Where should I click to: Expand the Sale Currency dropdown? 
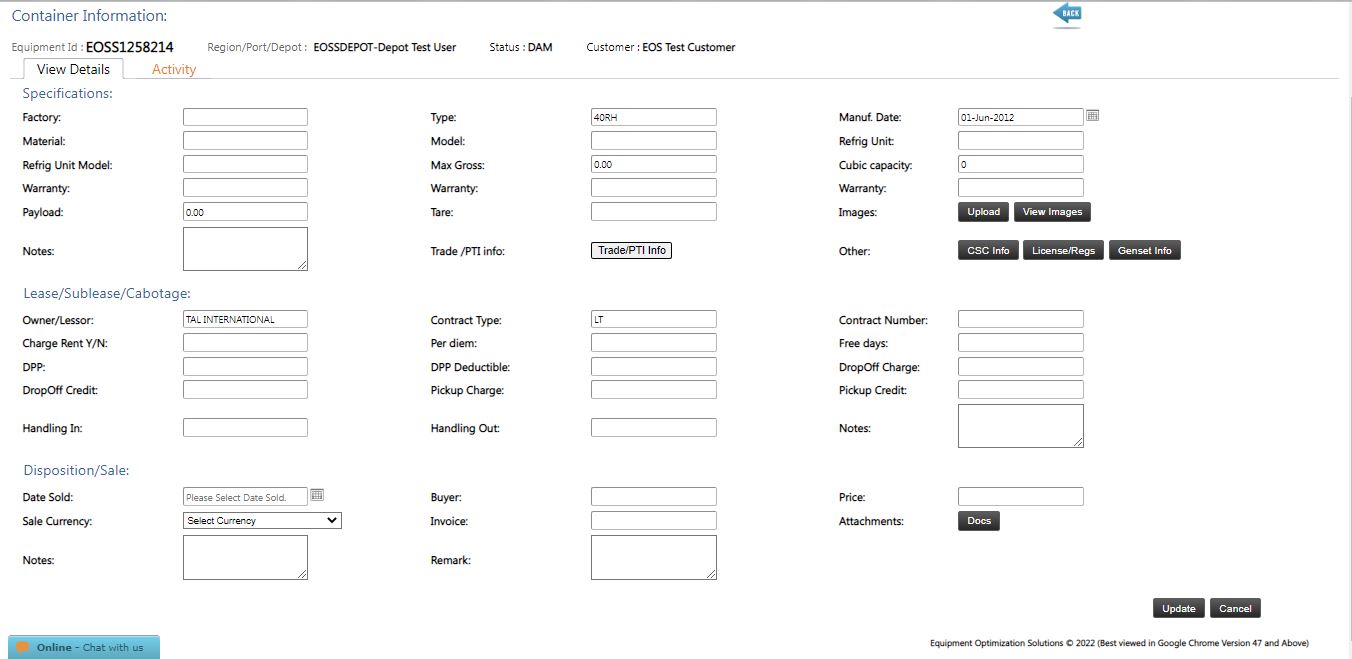pyautogui.click(x=262, y=521)
